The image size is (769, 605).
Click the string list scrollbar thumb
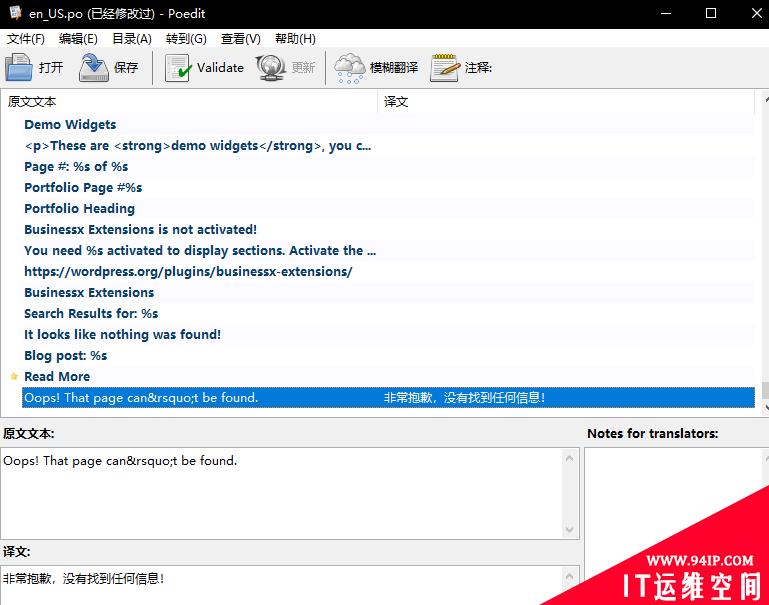(765, 391)
